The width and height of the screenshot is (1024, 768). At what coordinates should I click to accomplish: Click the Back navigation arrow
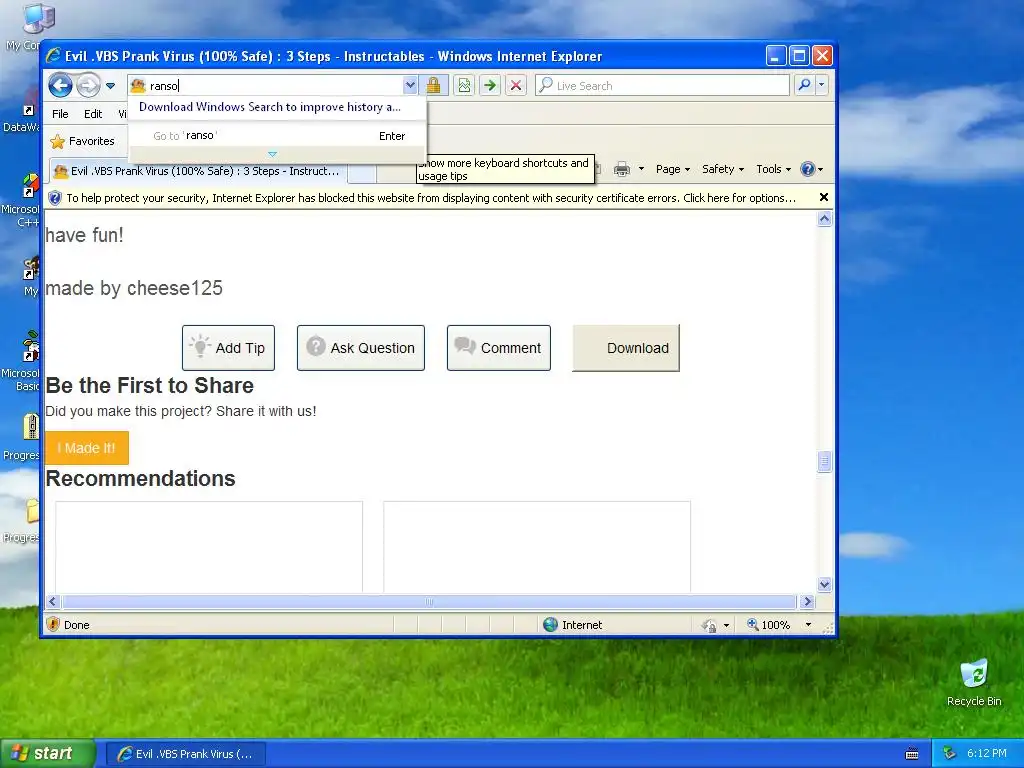pos(61,86)
